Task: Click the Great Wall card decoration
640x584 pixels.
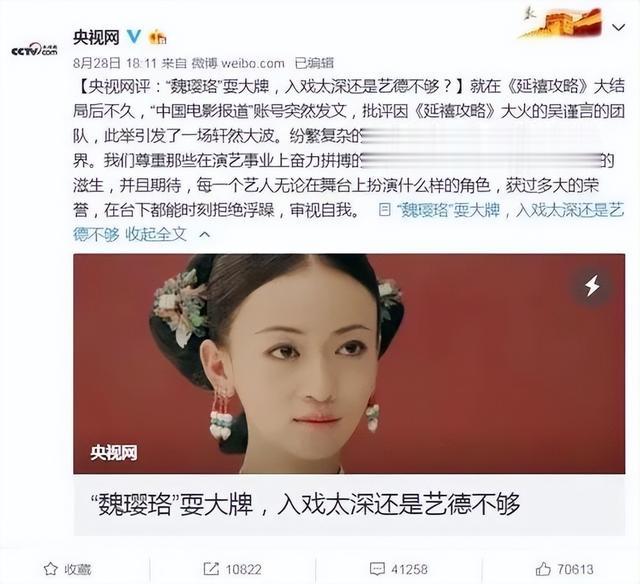Action: pos(561,23)
